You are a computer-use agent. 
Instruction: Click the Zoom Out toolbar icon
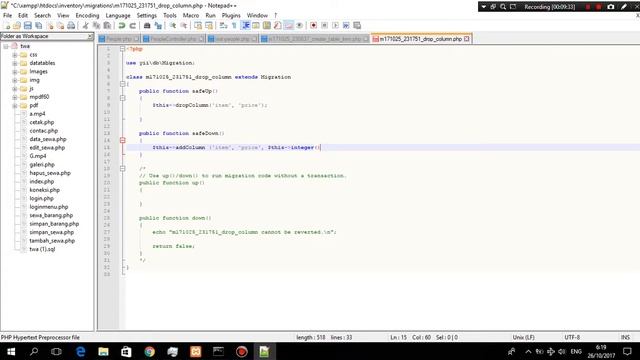coord(184,26)
